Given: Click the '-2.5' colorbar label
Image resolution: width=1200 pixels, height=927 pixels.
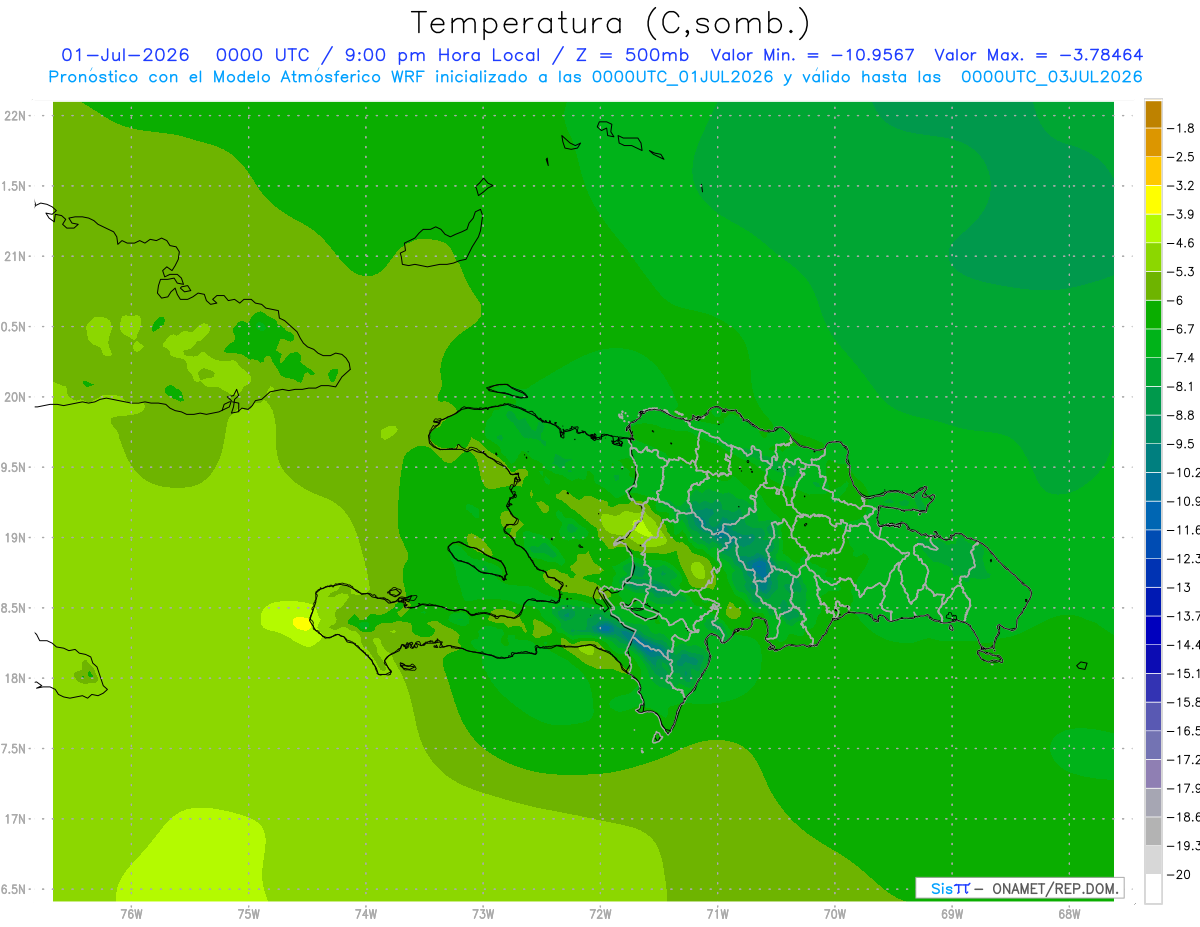Looking at the screenshot, I should (x=1183, y=157).
